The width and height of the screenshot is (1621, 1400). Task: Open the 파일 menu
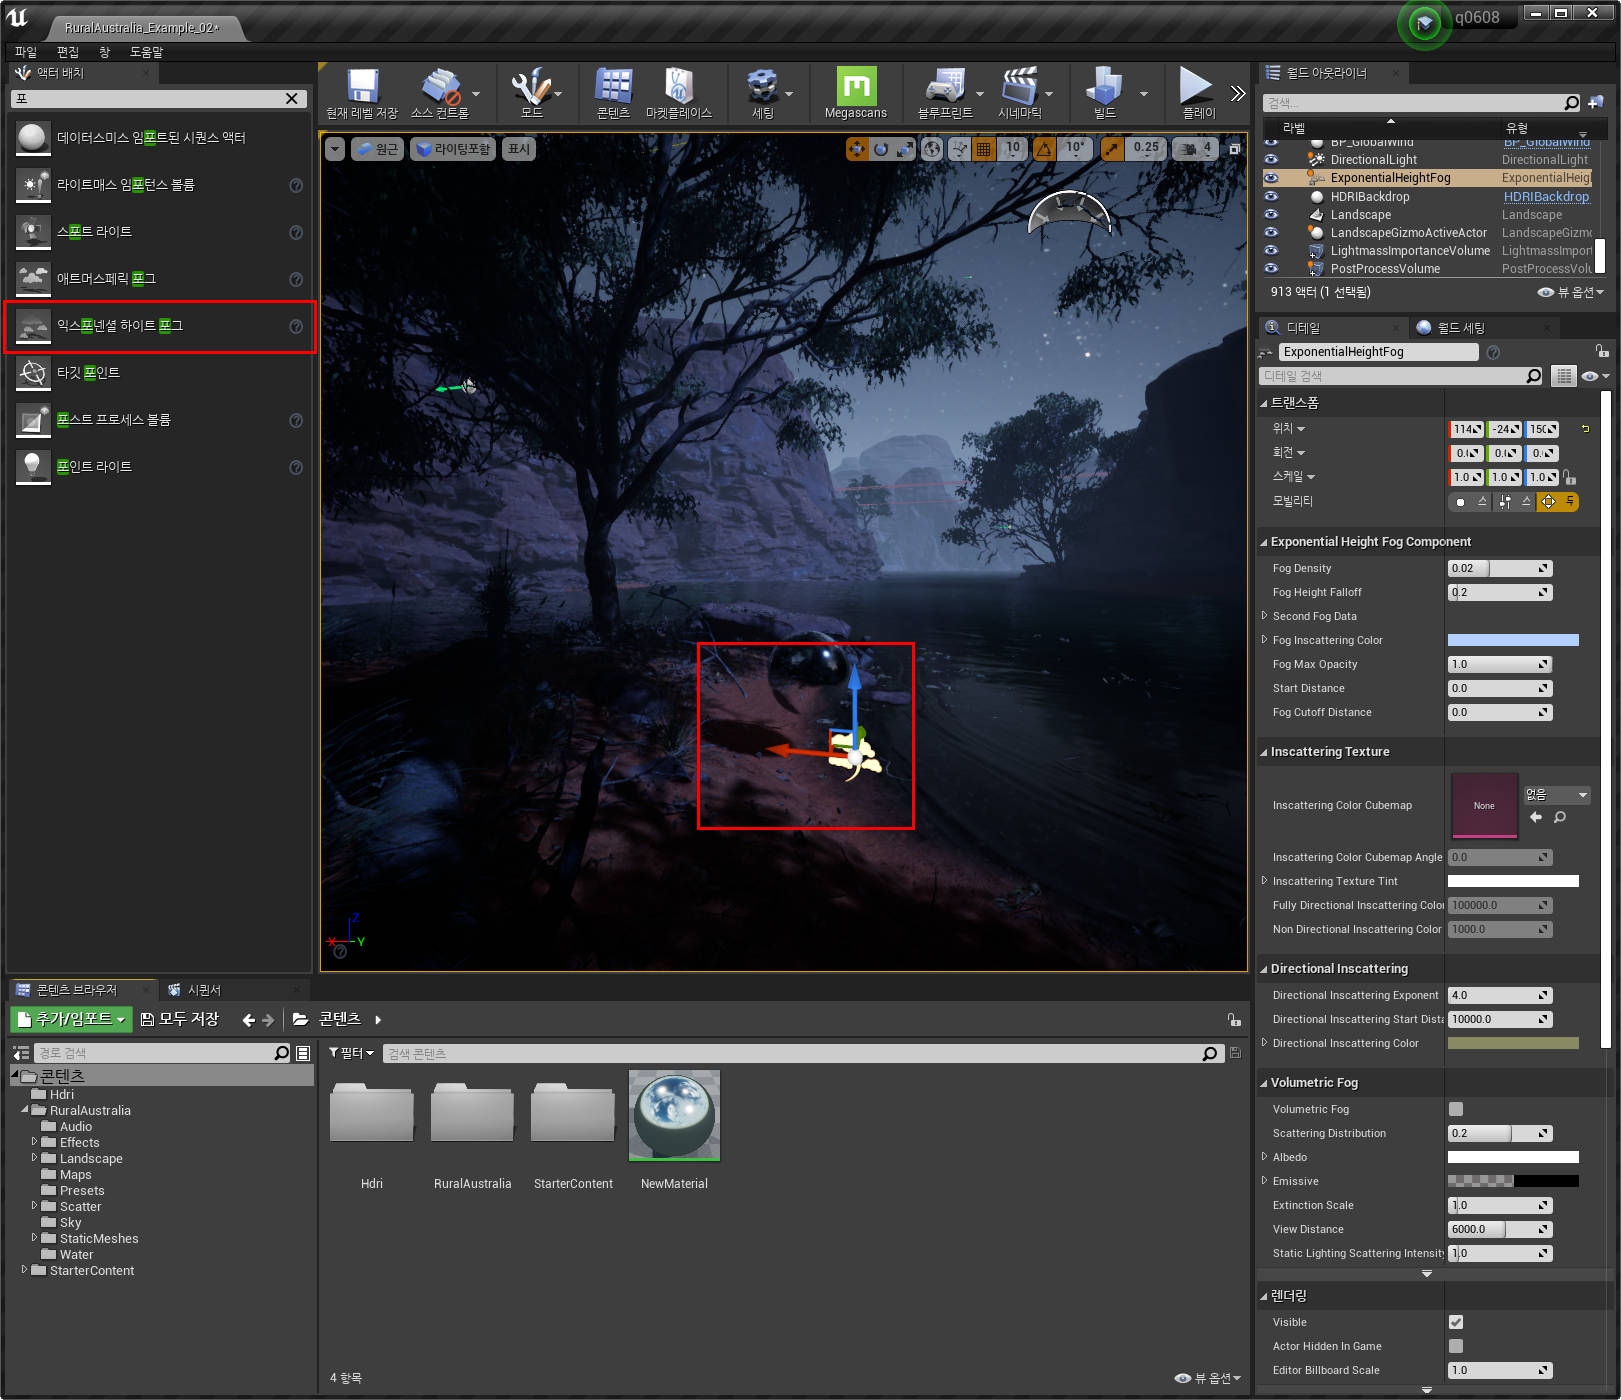tap(26, 52)
